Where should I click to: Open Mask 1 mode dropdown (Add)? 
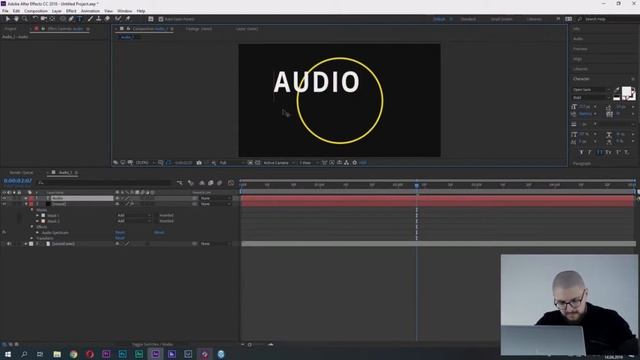pos(134,216)
